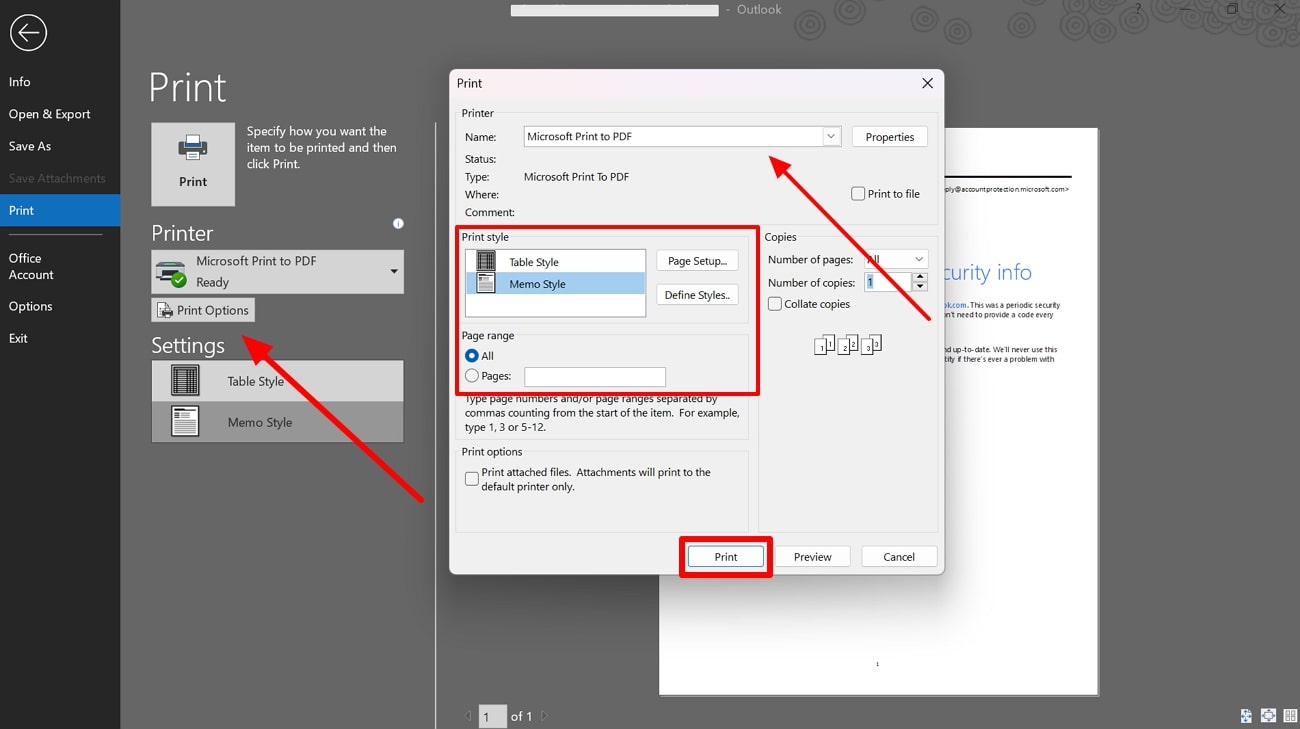Enable the Print to file checkbox

tap(858, 194)
